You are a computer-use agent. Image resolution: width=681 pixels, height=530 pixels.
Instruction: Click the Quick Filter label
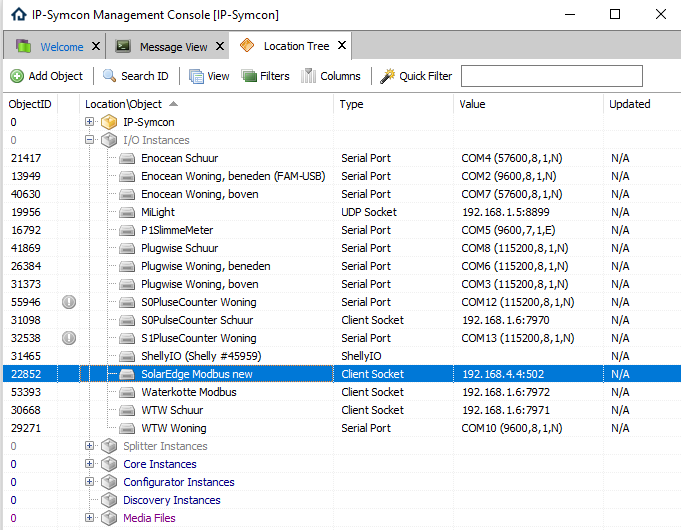[x=426, y=76]
